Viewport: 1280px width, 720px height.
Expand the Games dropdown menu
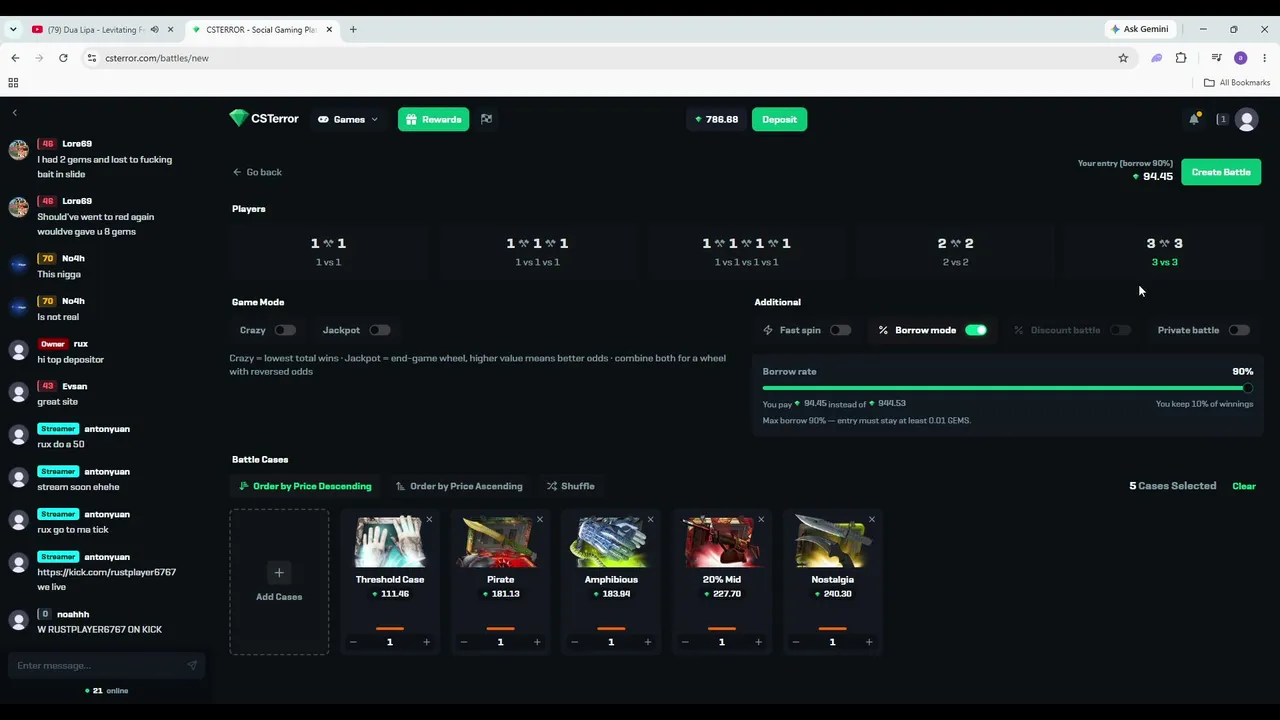coord(348,119)
